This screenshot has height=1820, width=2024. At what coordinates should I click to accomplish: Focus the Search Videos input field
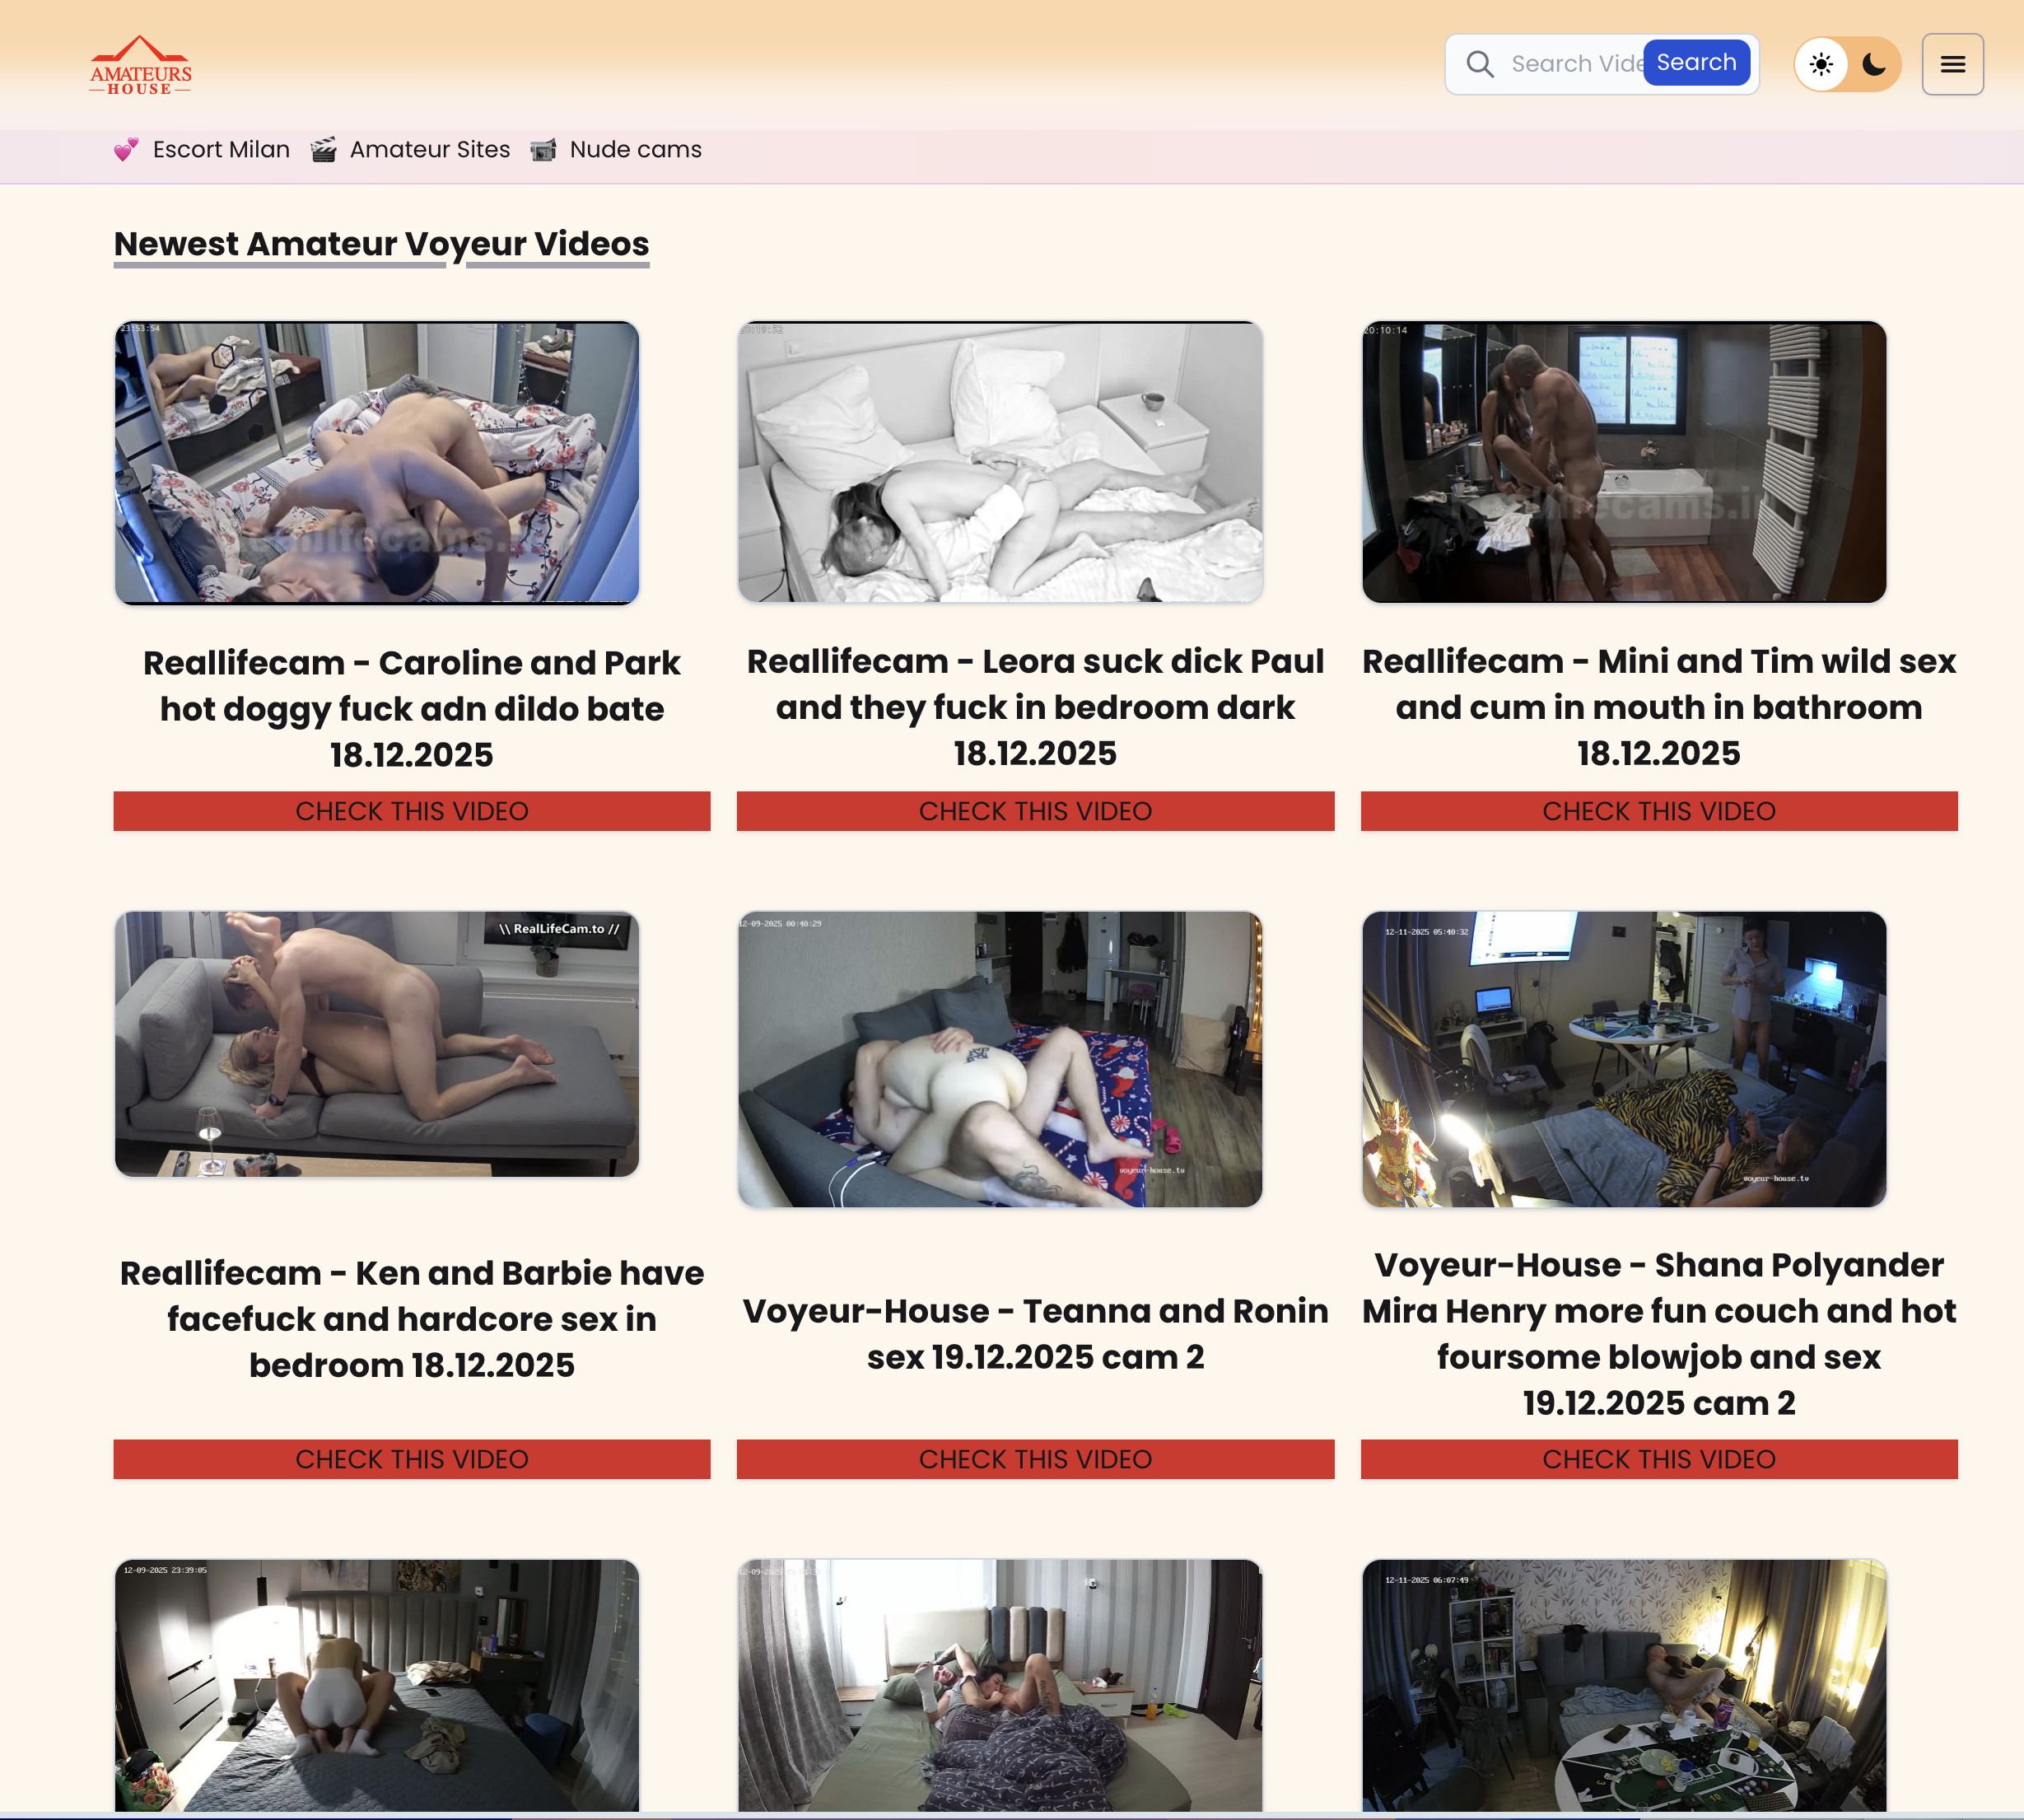1575,65
